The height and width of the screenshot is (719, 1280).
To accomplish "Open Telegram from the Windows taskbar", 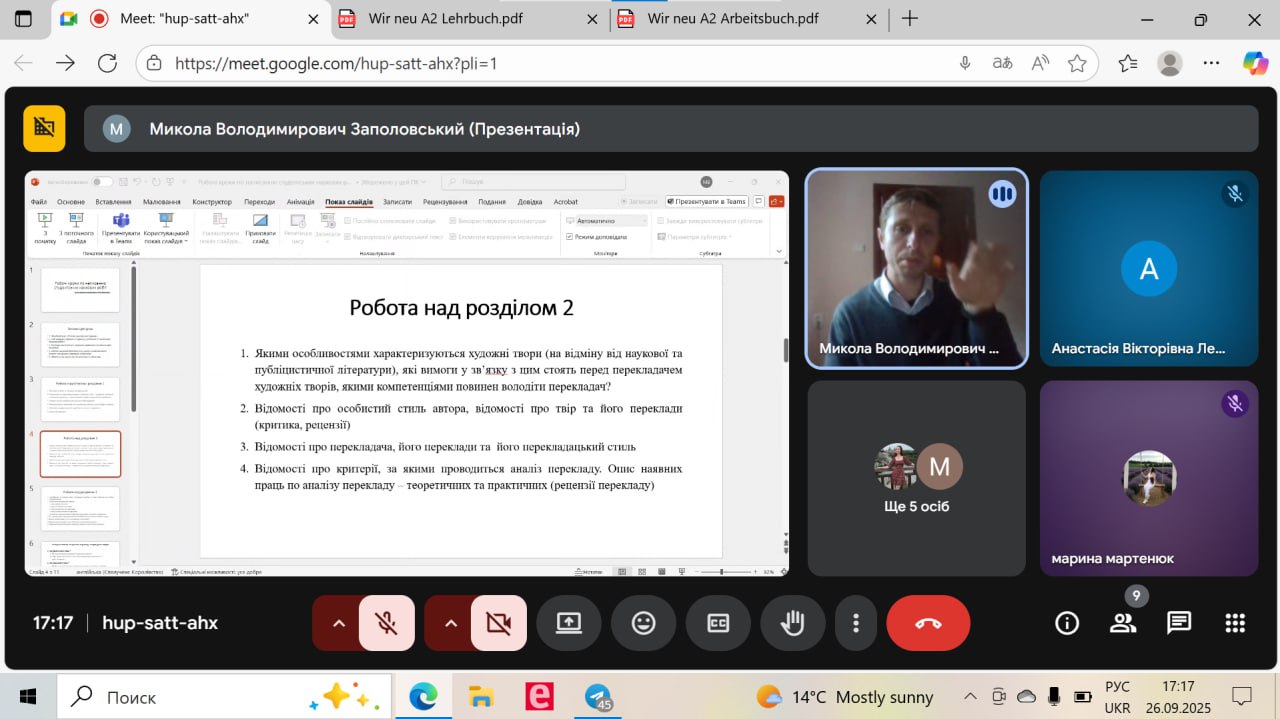I will click(x=598, y=697).
